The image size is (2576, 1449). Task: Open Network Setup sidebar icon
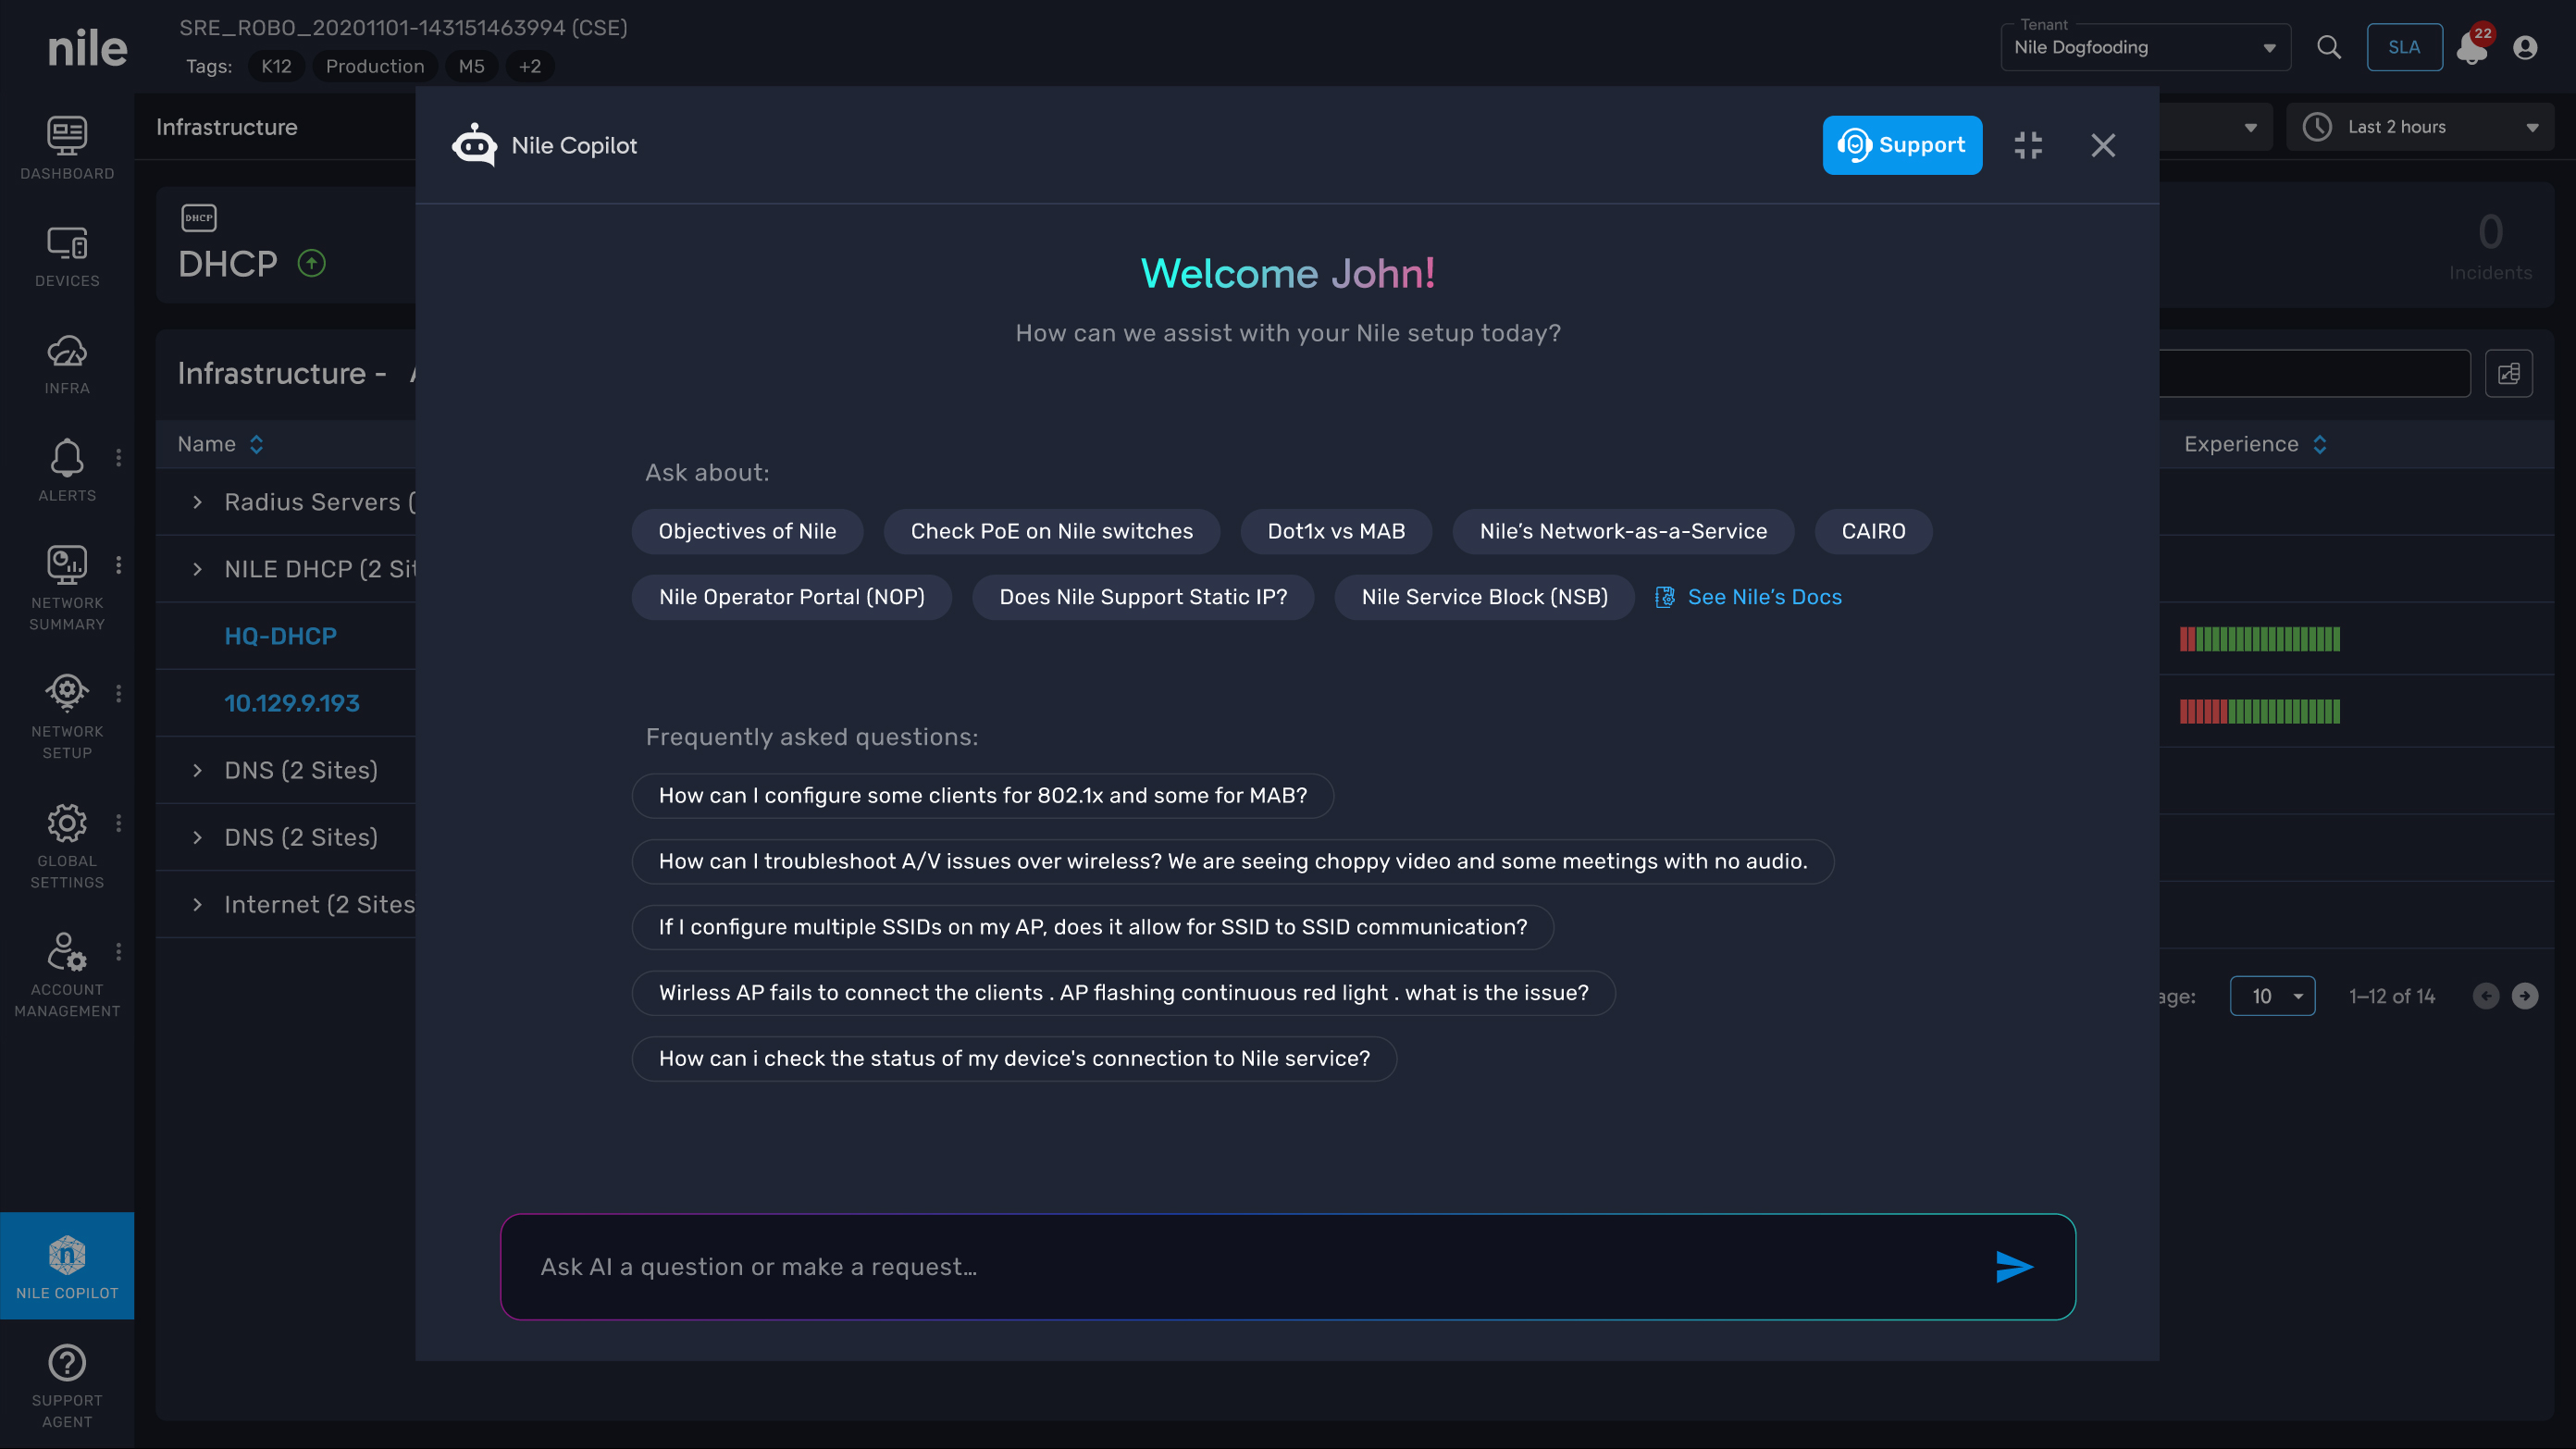pos(67,715)
